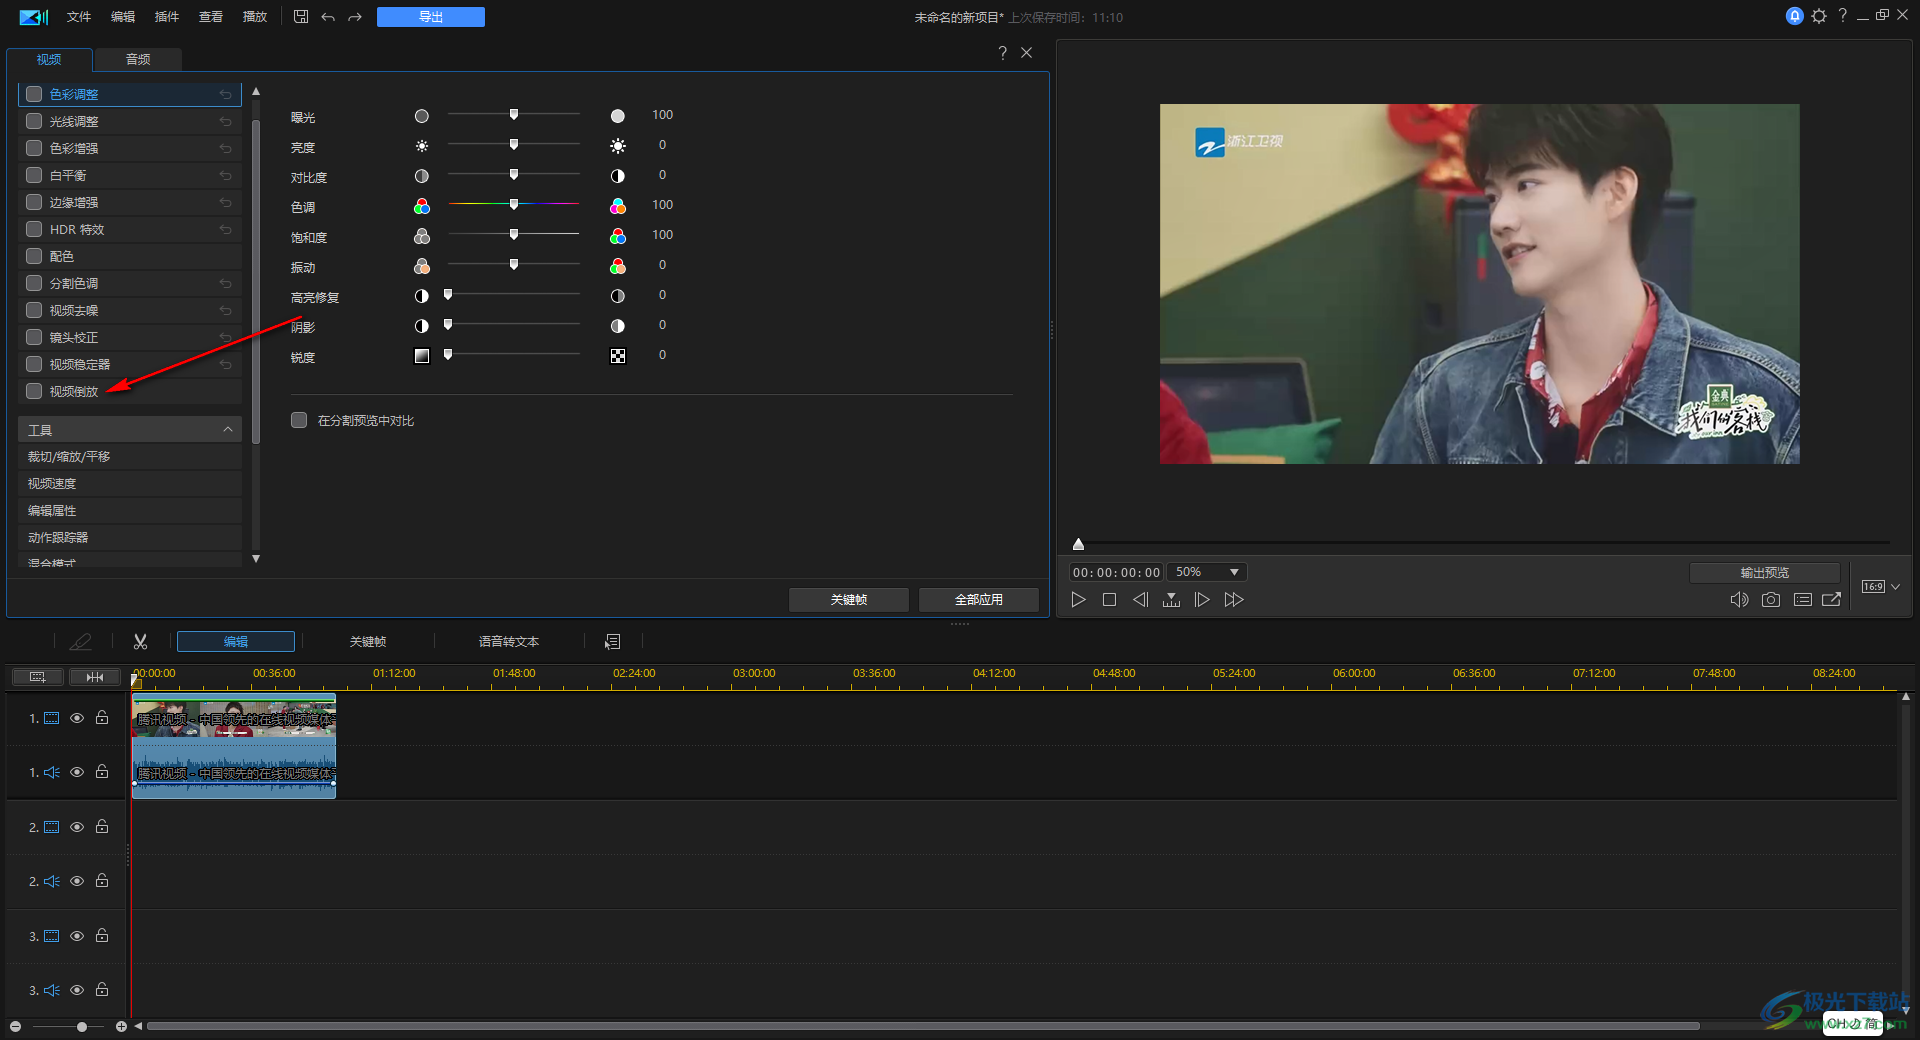The image size is (1920, 1040).
Task: Zoom in timeline plus button
Action: (121, 1027)
